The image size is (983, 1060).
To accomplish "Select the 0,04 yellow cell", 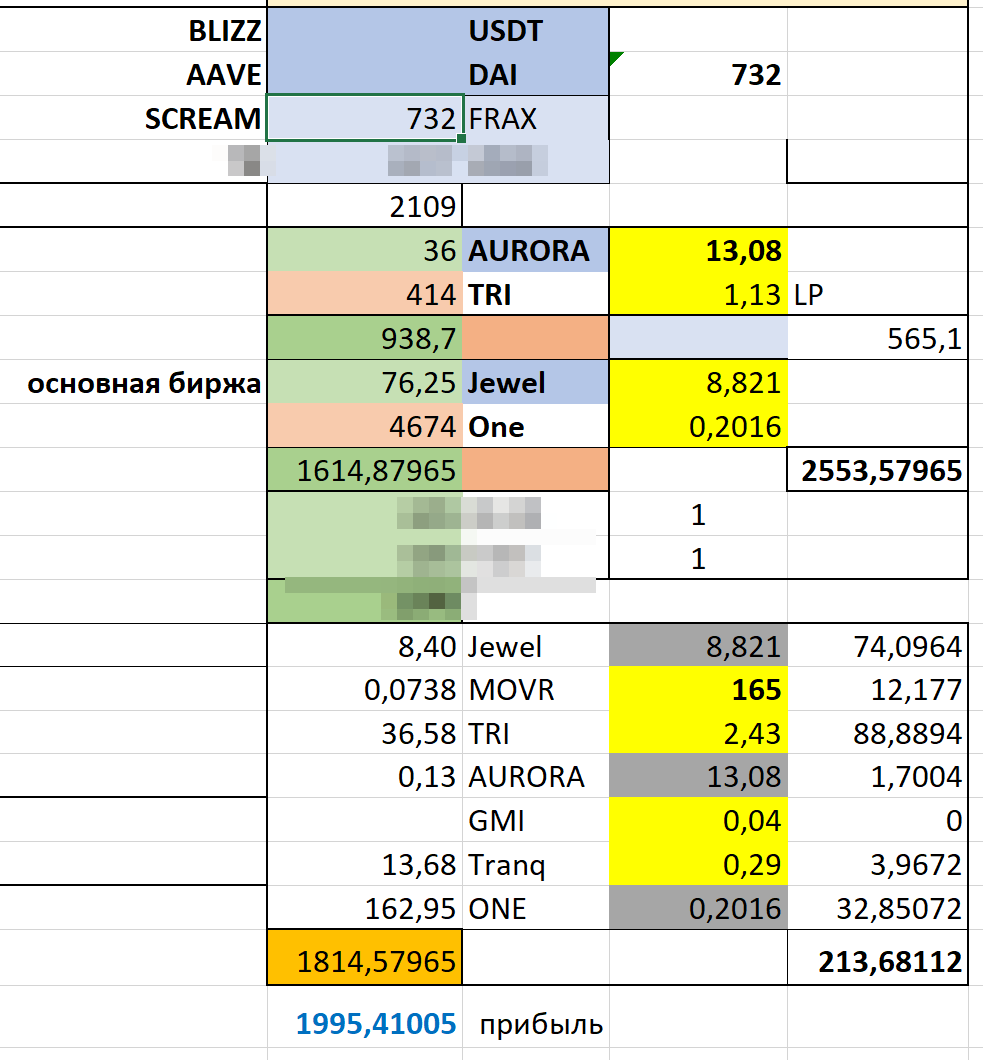I will click(698, 820).
